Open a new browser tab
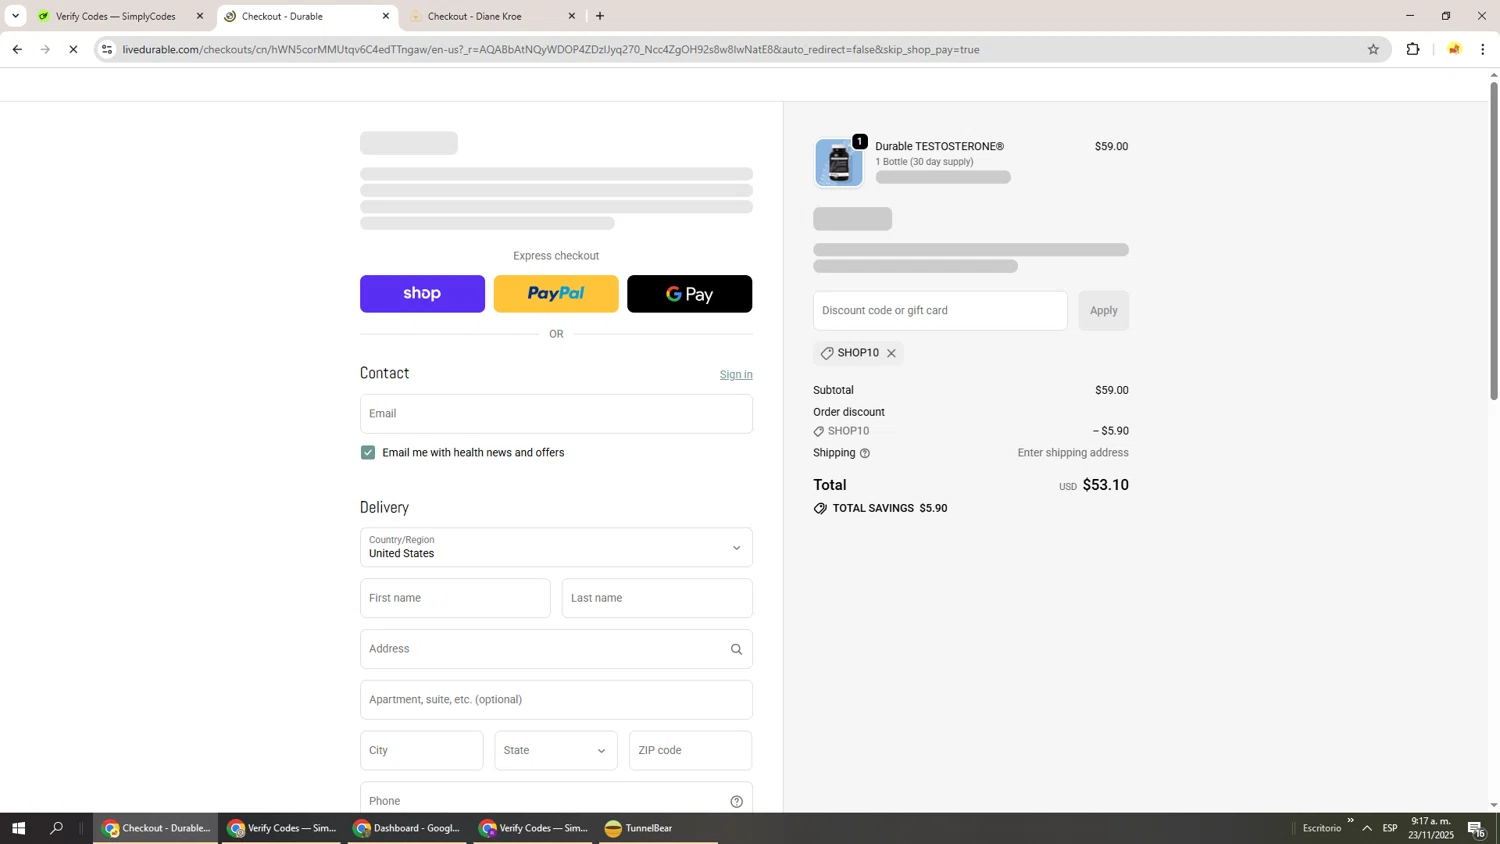 pos(600,16)
